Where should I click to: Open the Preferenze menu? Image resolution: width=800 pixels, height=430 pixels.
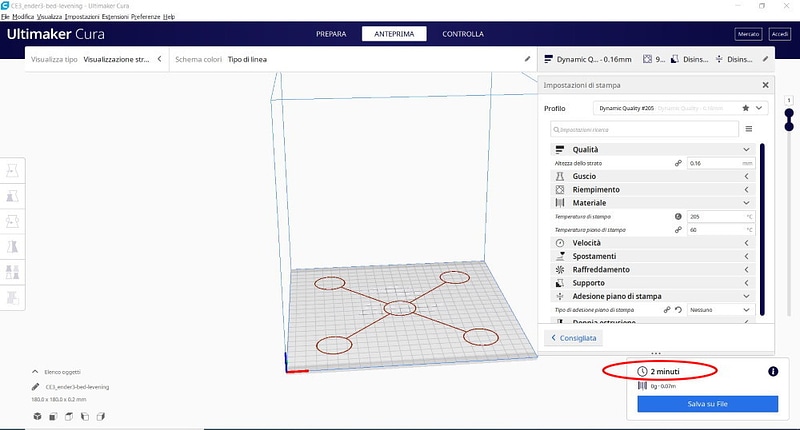pyautogui.click(x=145, y=16)
